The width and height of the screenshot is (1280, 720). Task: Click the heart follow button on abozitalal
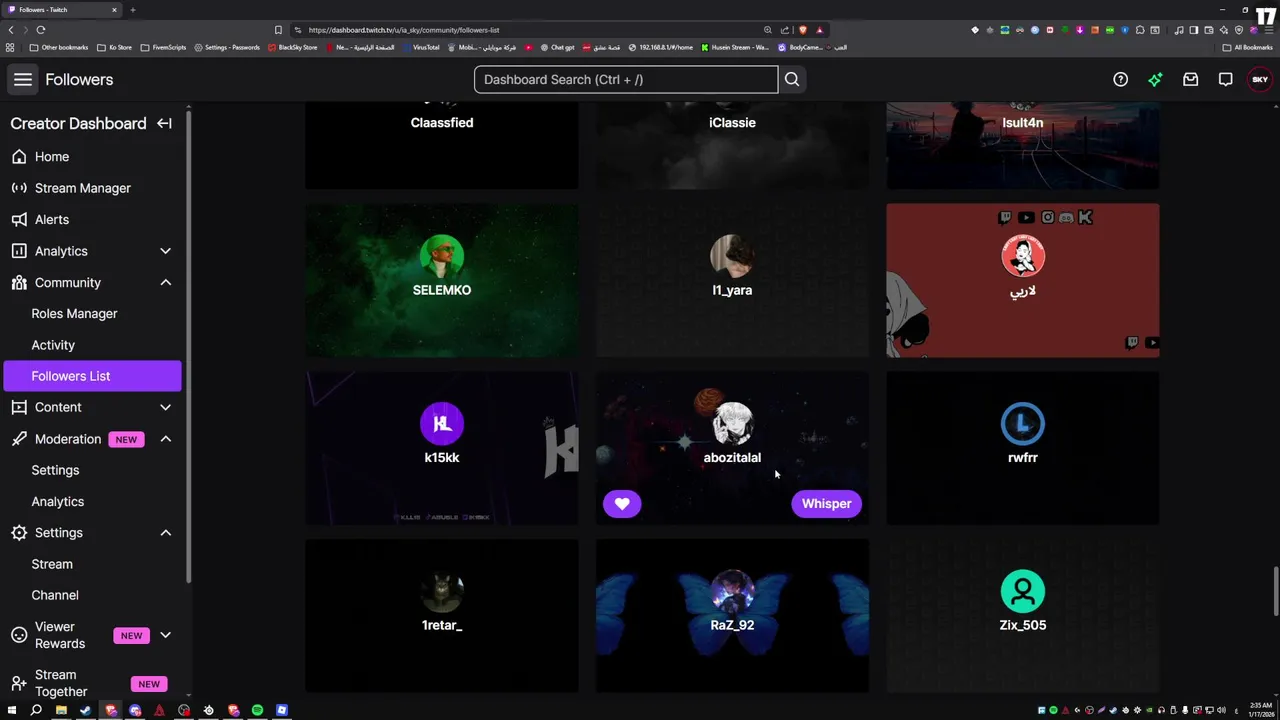click(x=622, y=504)
